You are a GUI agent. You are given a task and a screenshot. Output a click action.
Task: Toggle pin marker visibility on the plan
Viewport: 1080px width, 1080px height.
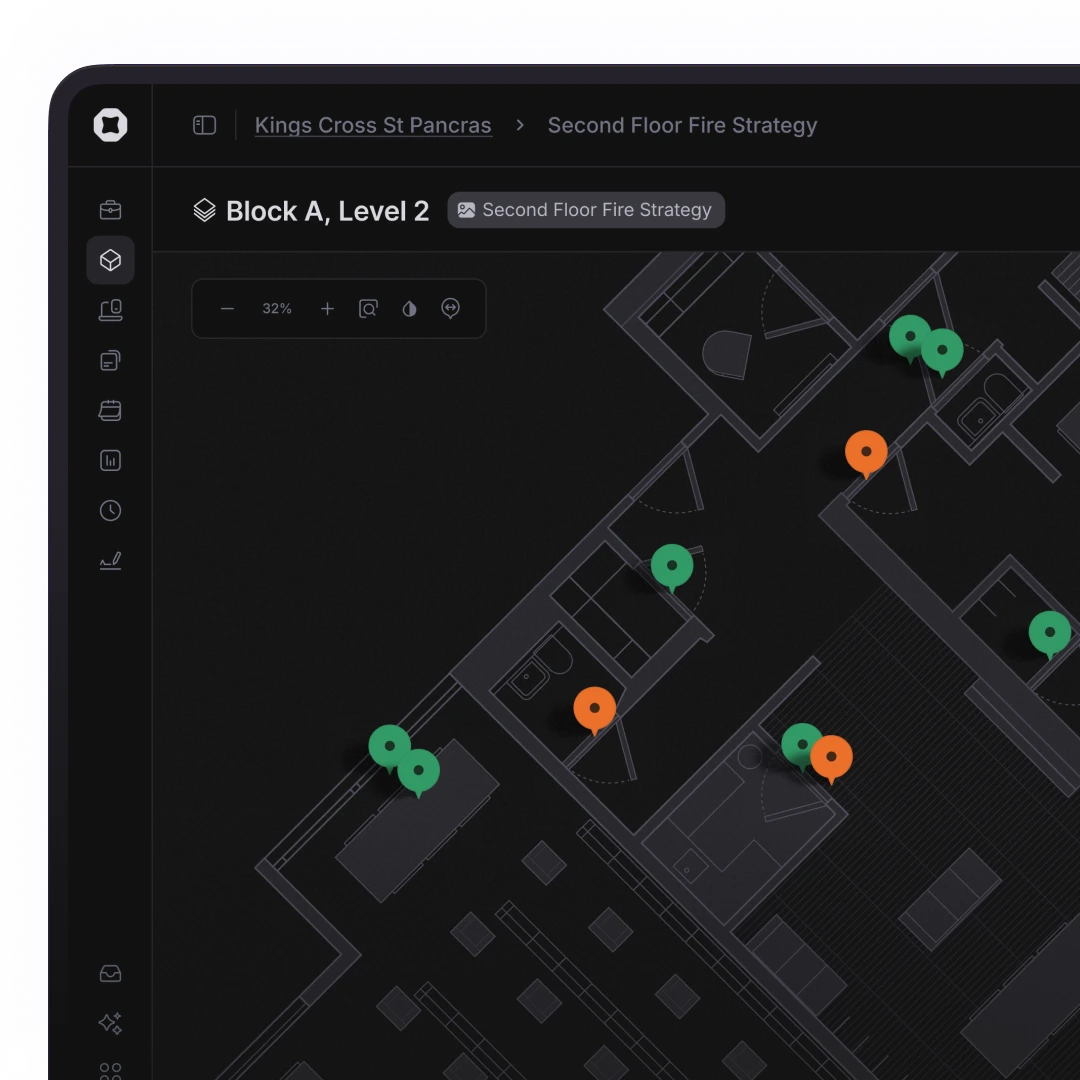(x=450, y=308)
